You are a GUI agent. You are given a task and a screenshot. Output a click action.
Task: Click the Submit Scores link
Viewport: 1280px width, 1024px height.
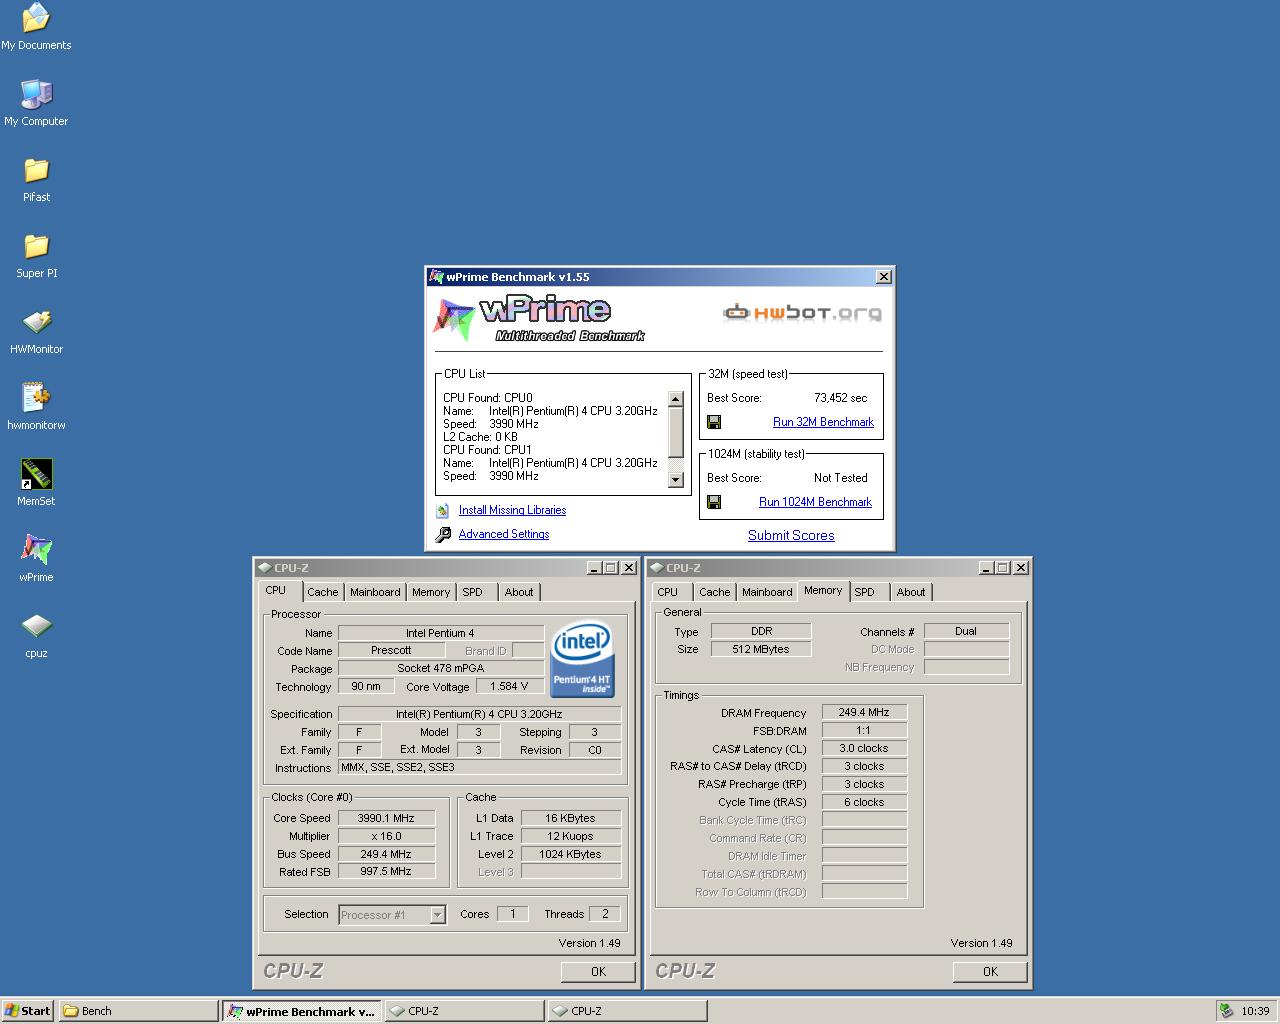(x=791, y=535)
